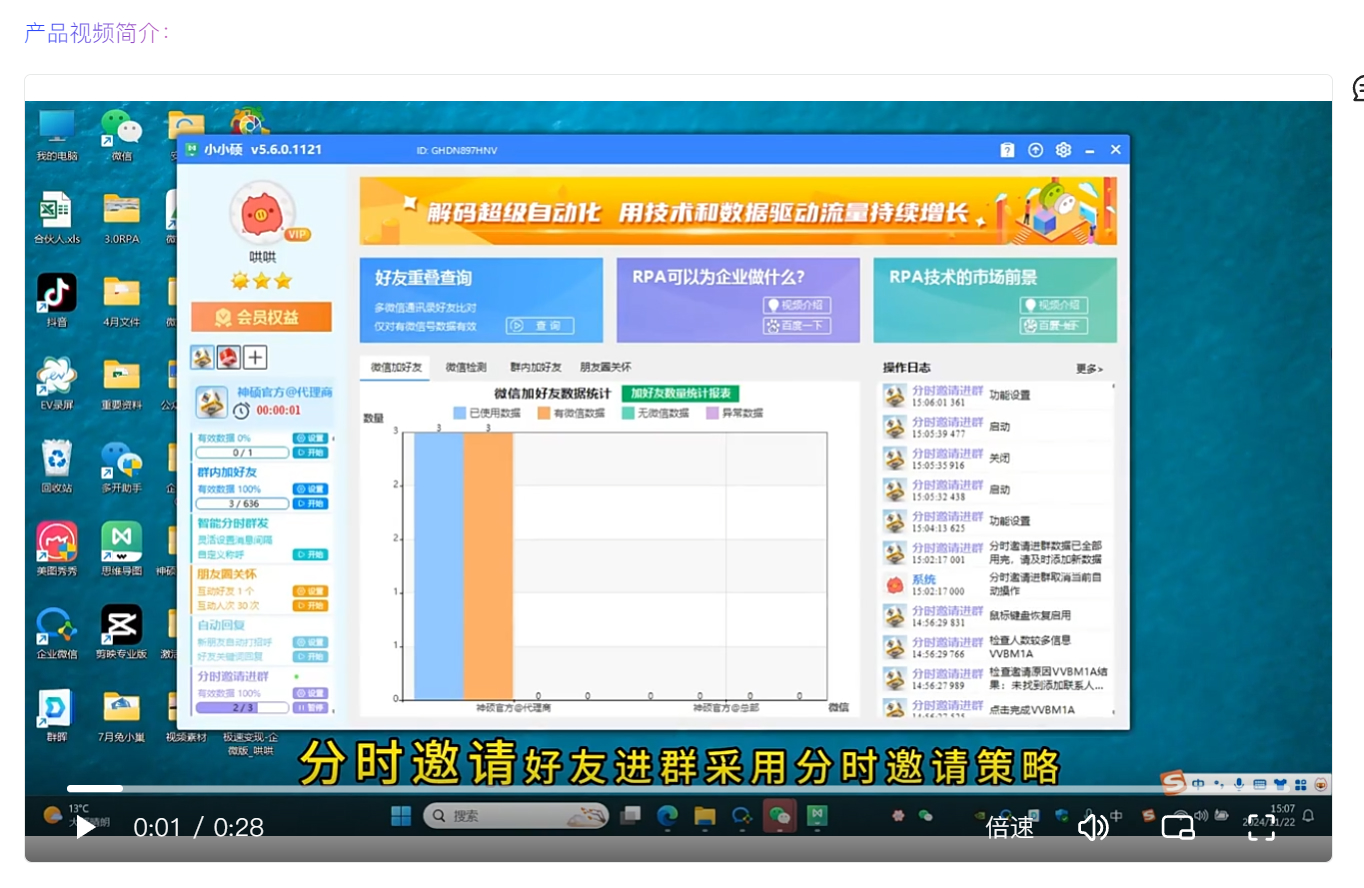Click 视频介绍 in RPA可以为企业做什么 card
This screenshot has width=1364, height=888.
coord(797,305)
